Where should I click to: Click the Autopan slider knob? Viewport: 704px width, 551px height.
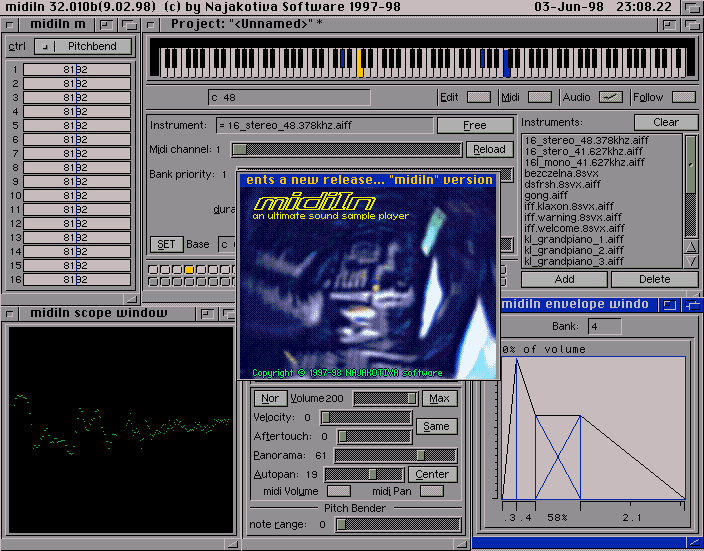(372, 474)
